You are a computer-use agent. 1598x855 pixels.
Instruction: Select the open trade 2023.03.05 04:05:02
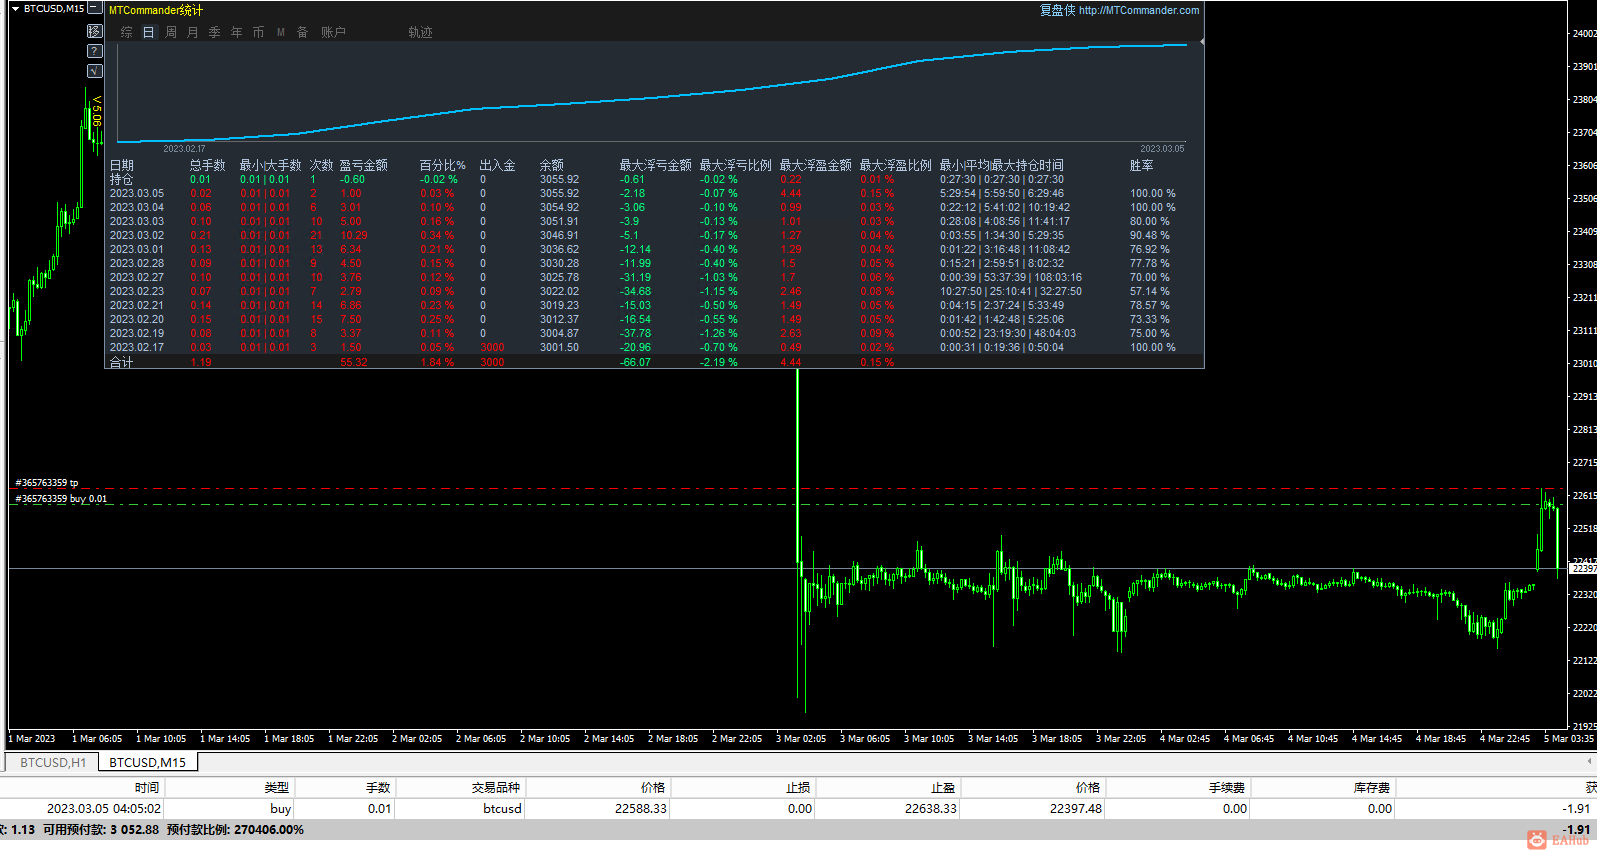[x=799, y=809]
